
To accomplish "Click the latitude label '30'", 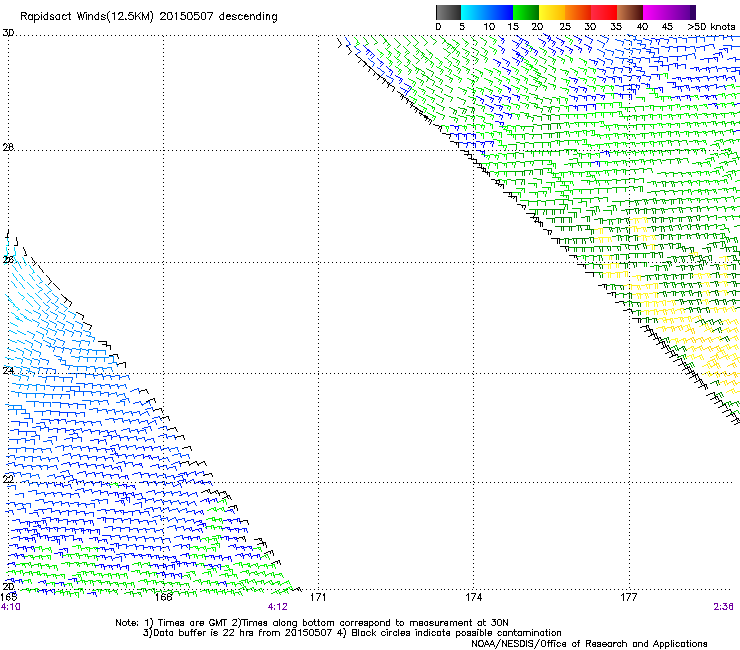I will pyautogui.click(x=8, y=33).
